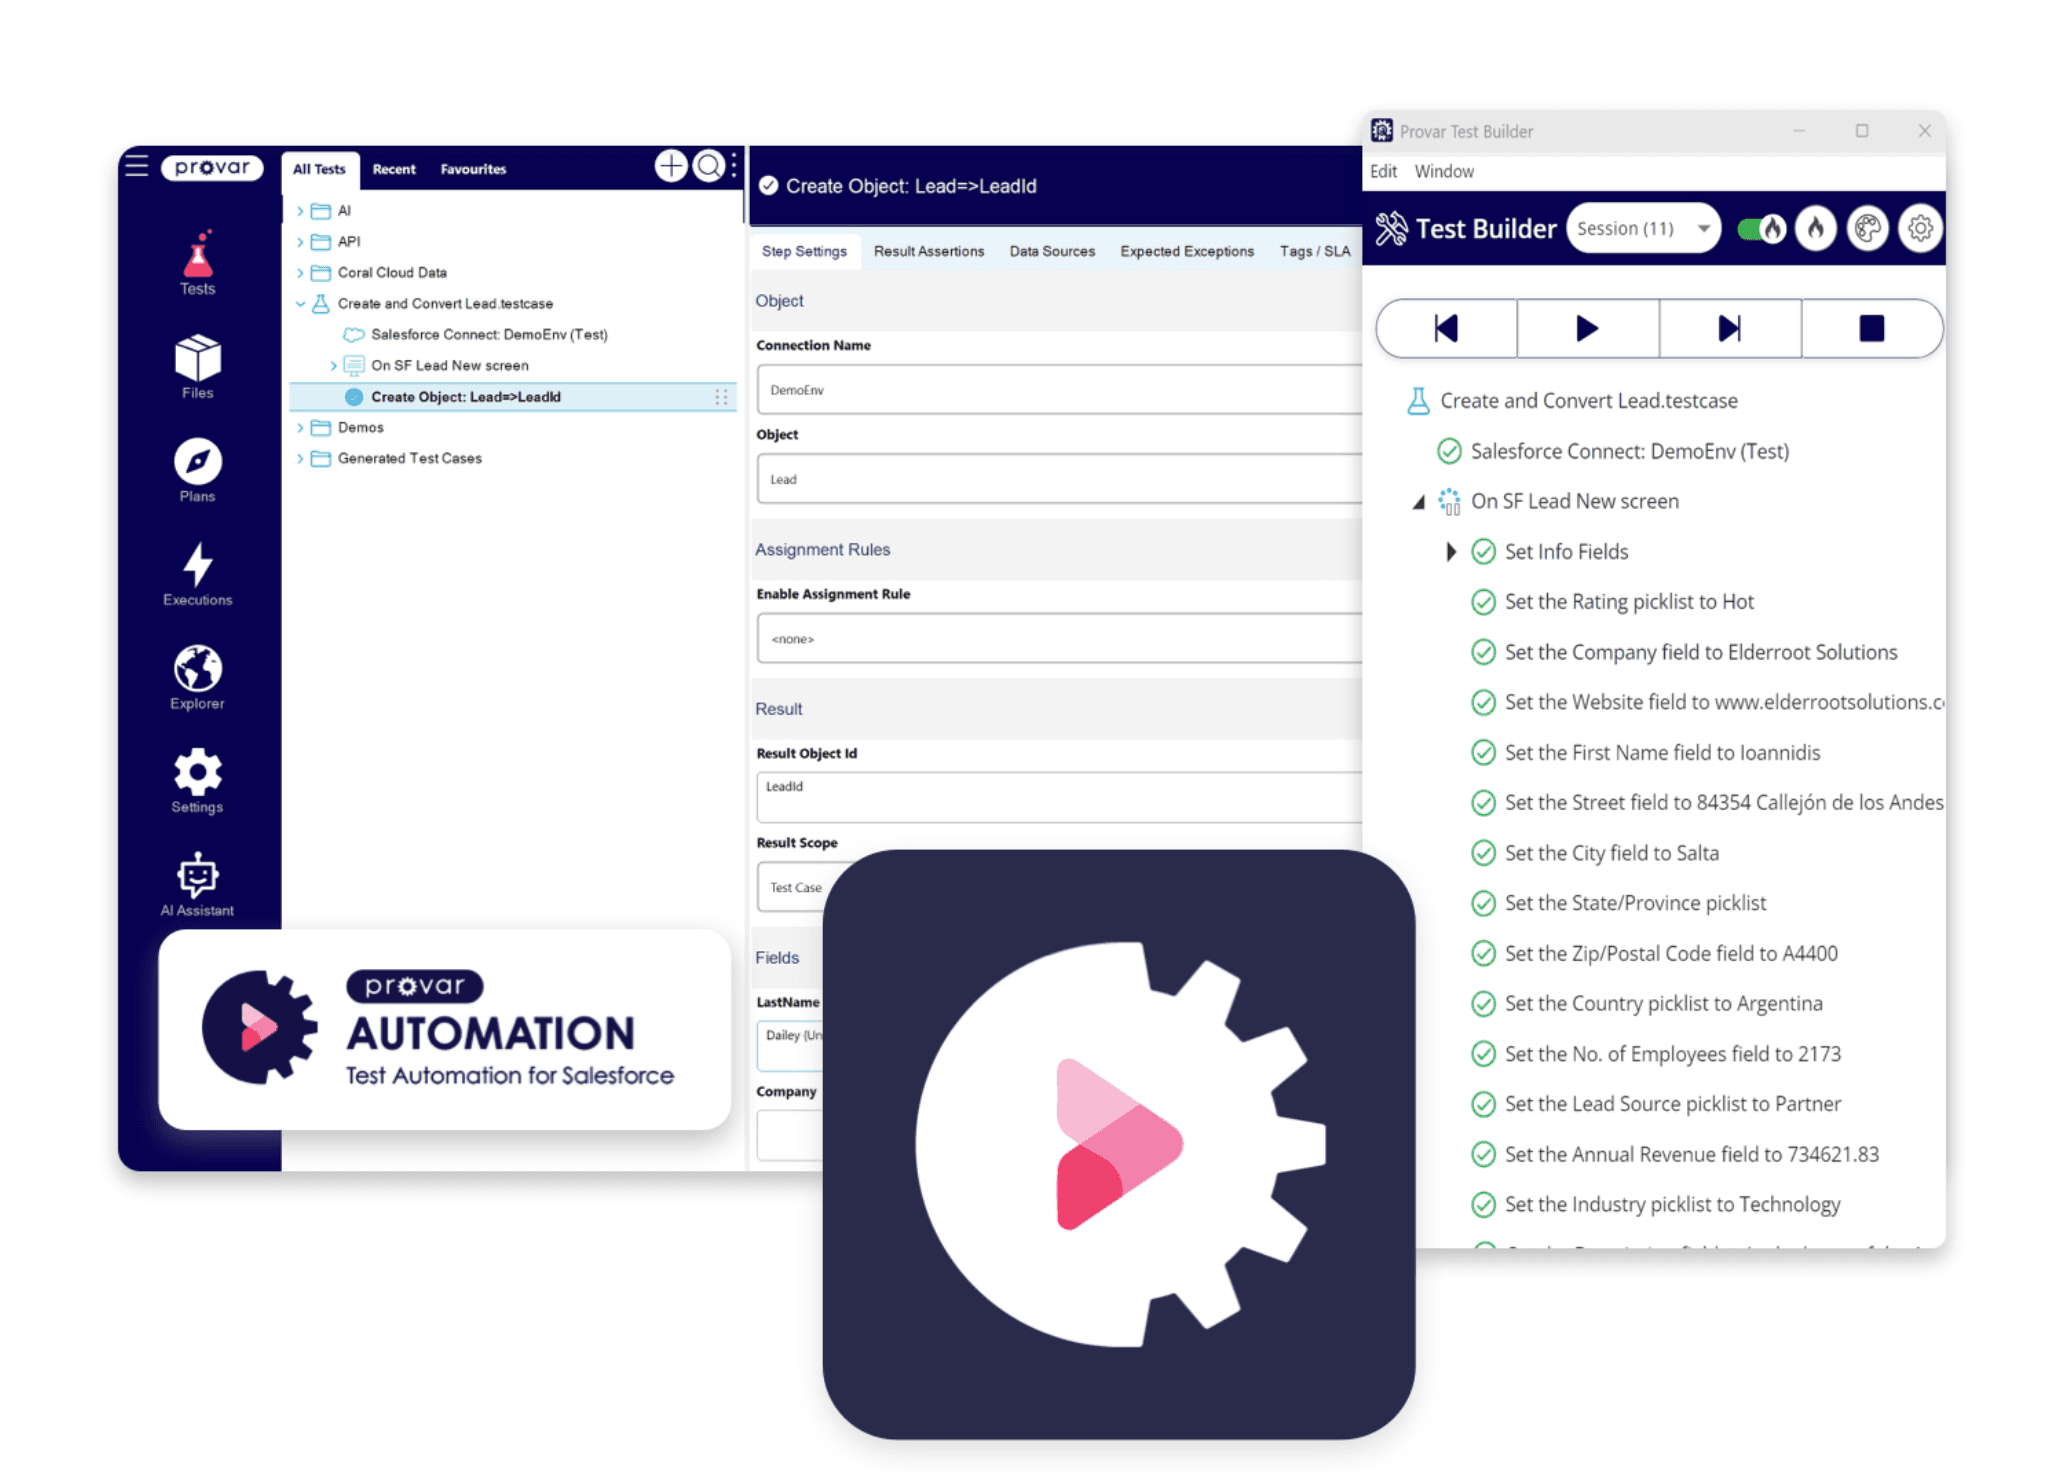The width and height of the screenshot is (2066, 1472).
Task: Open the tests panel kebab menu
Action: tap(735, 166)
